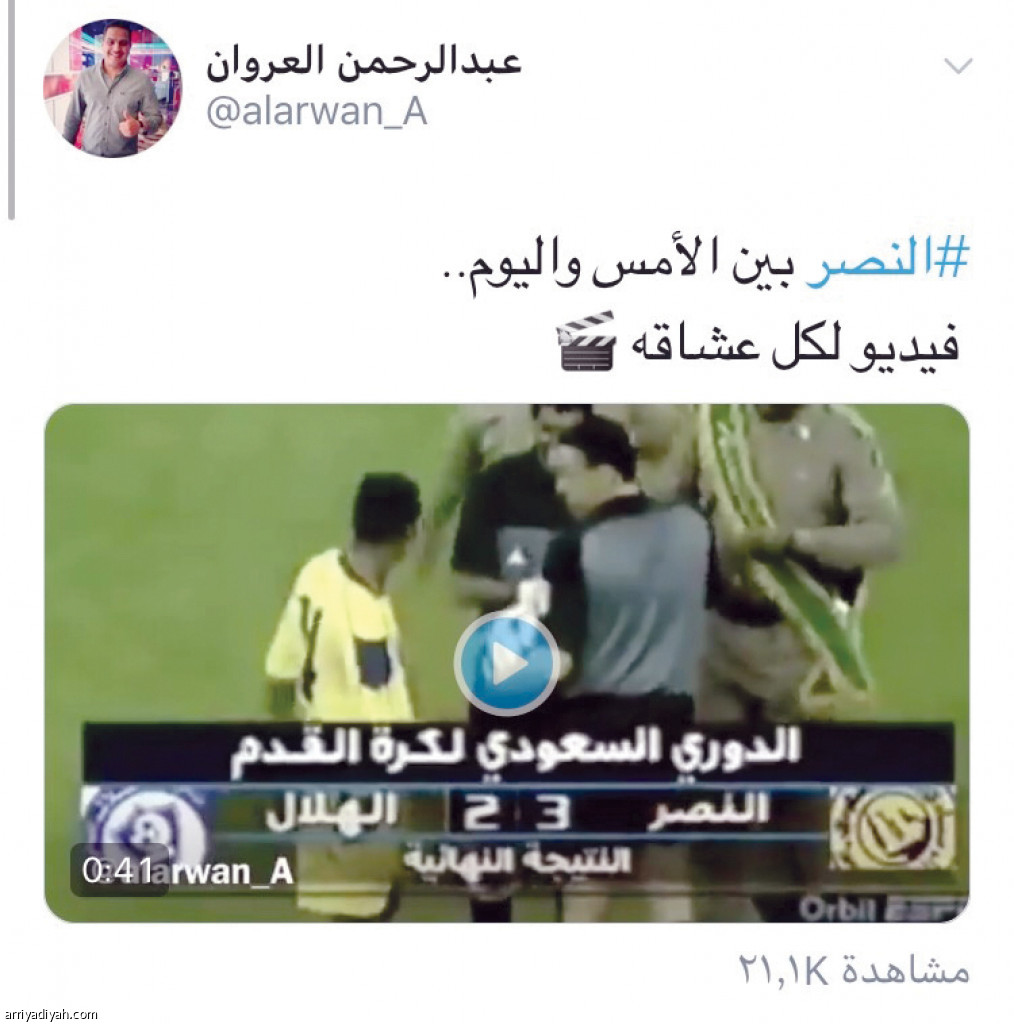Image resolution: width=1014 pixels, height=1024 pixels.
Task: Click the clapperboard emoji in the tweet
Action: click(586, 341)
